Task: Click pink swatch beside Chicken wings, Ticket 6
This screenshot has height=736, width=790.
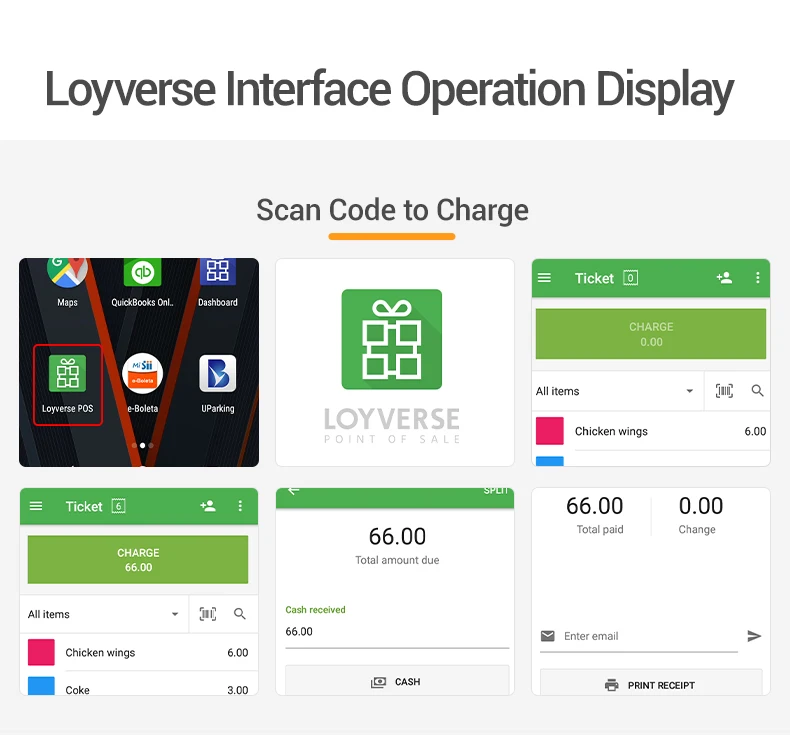Action: [x=41, y=652]
